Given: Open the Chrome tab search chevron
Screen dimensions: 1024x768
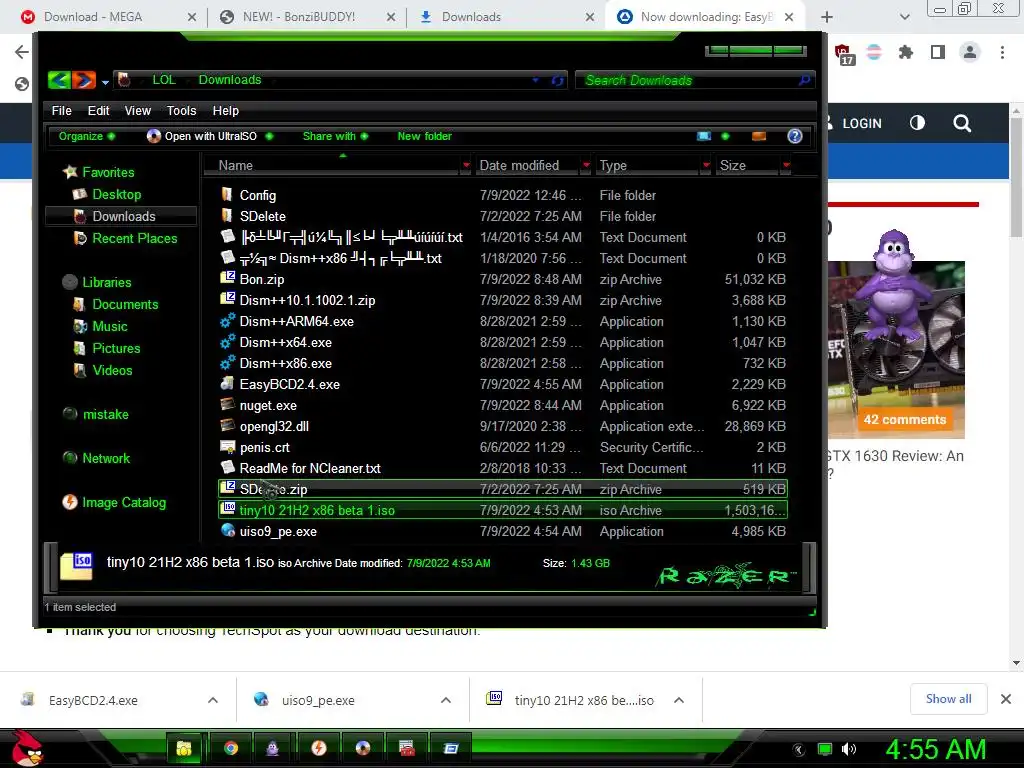Looking at the screenshot, I should pyautogui.click(x=904, y=17).
